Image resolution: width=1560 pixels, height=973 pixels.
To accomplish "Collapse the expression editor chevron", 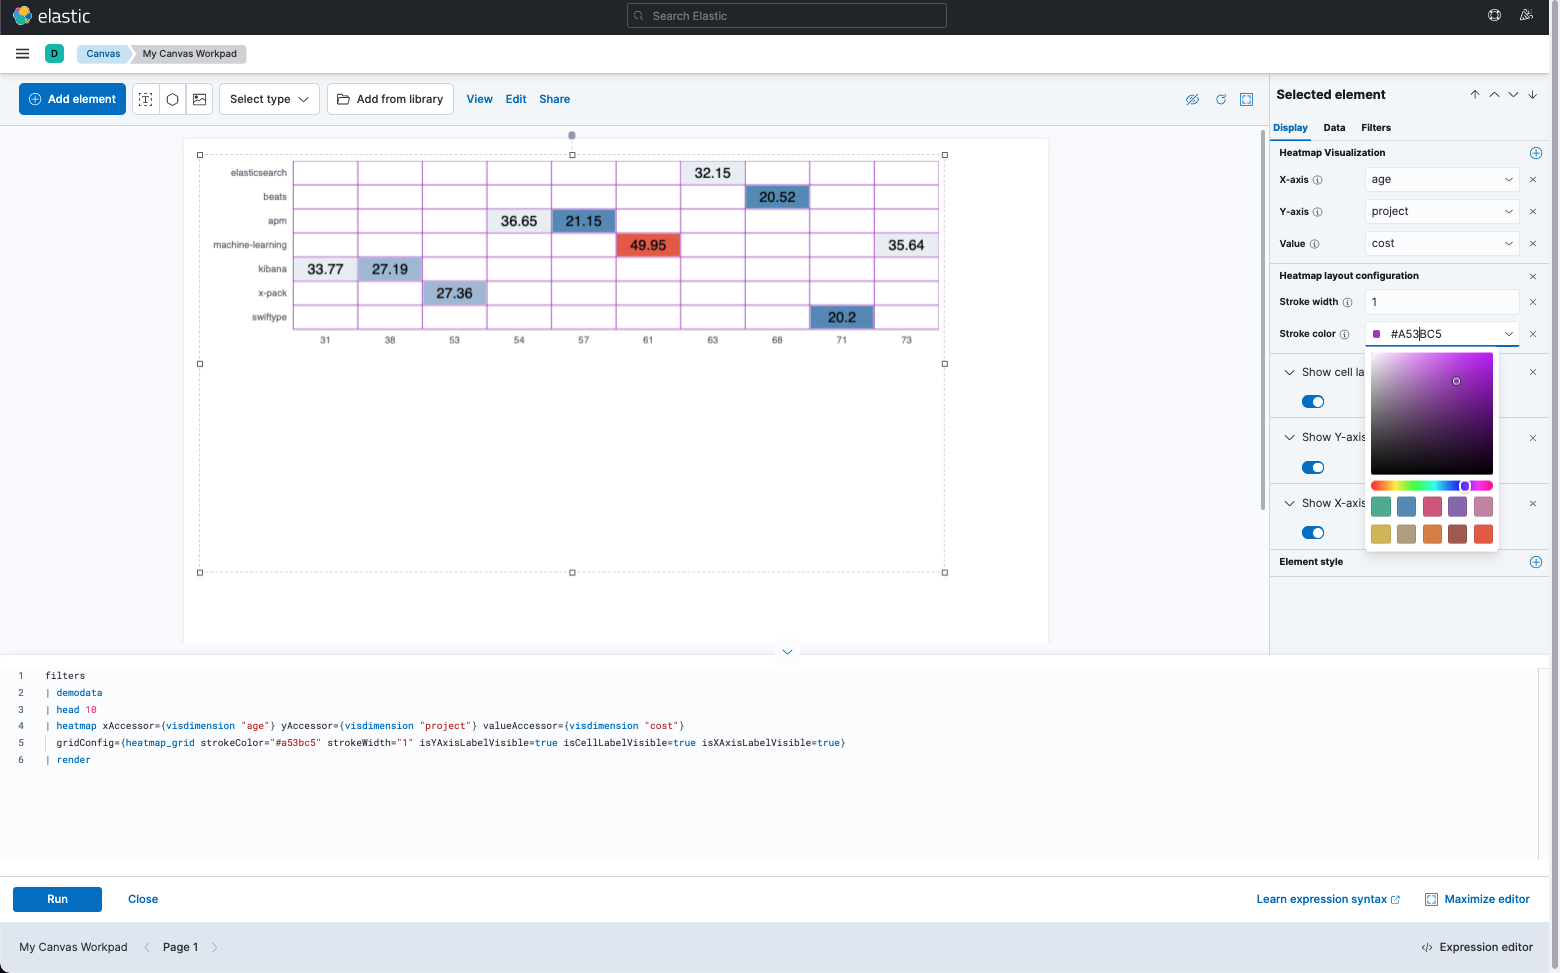I will tap(787, 652).
